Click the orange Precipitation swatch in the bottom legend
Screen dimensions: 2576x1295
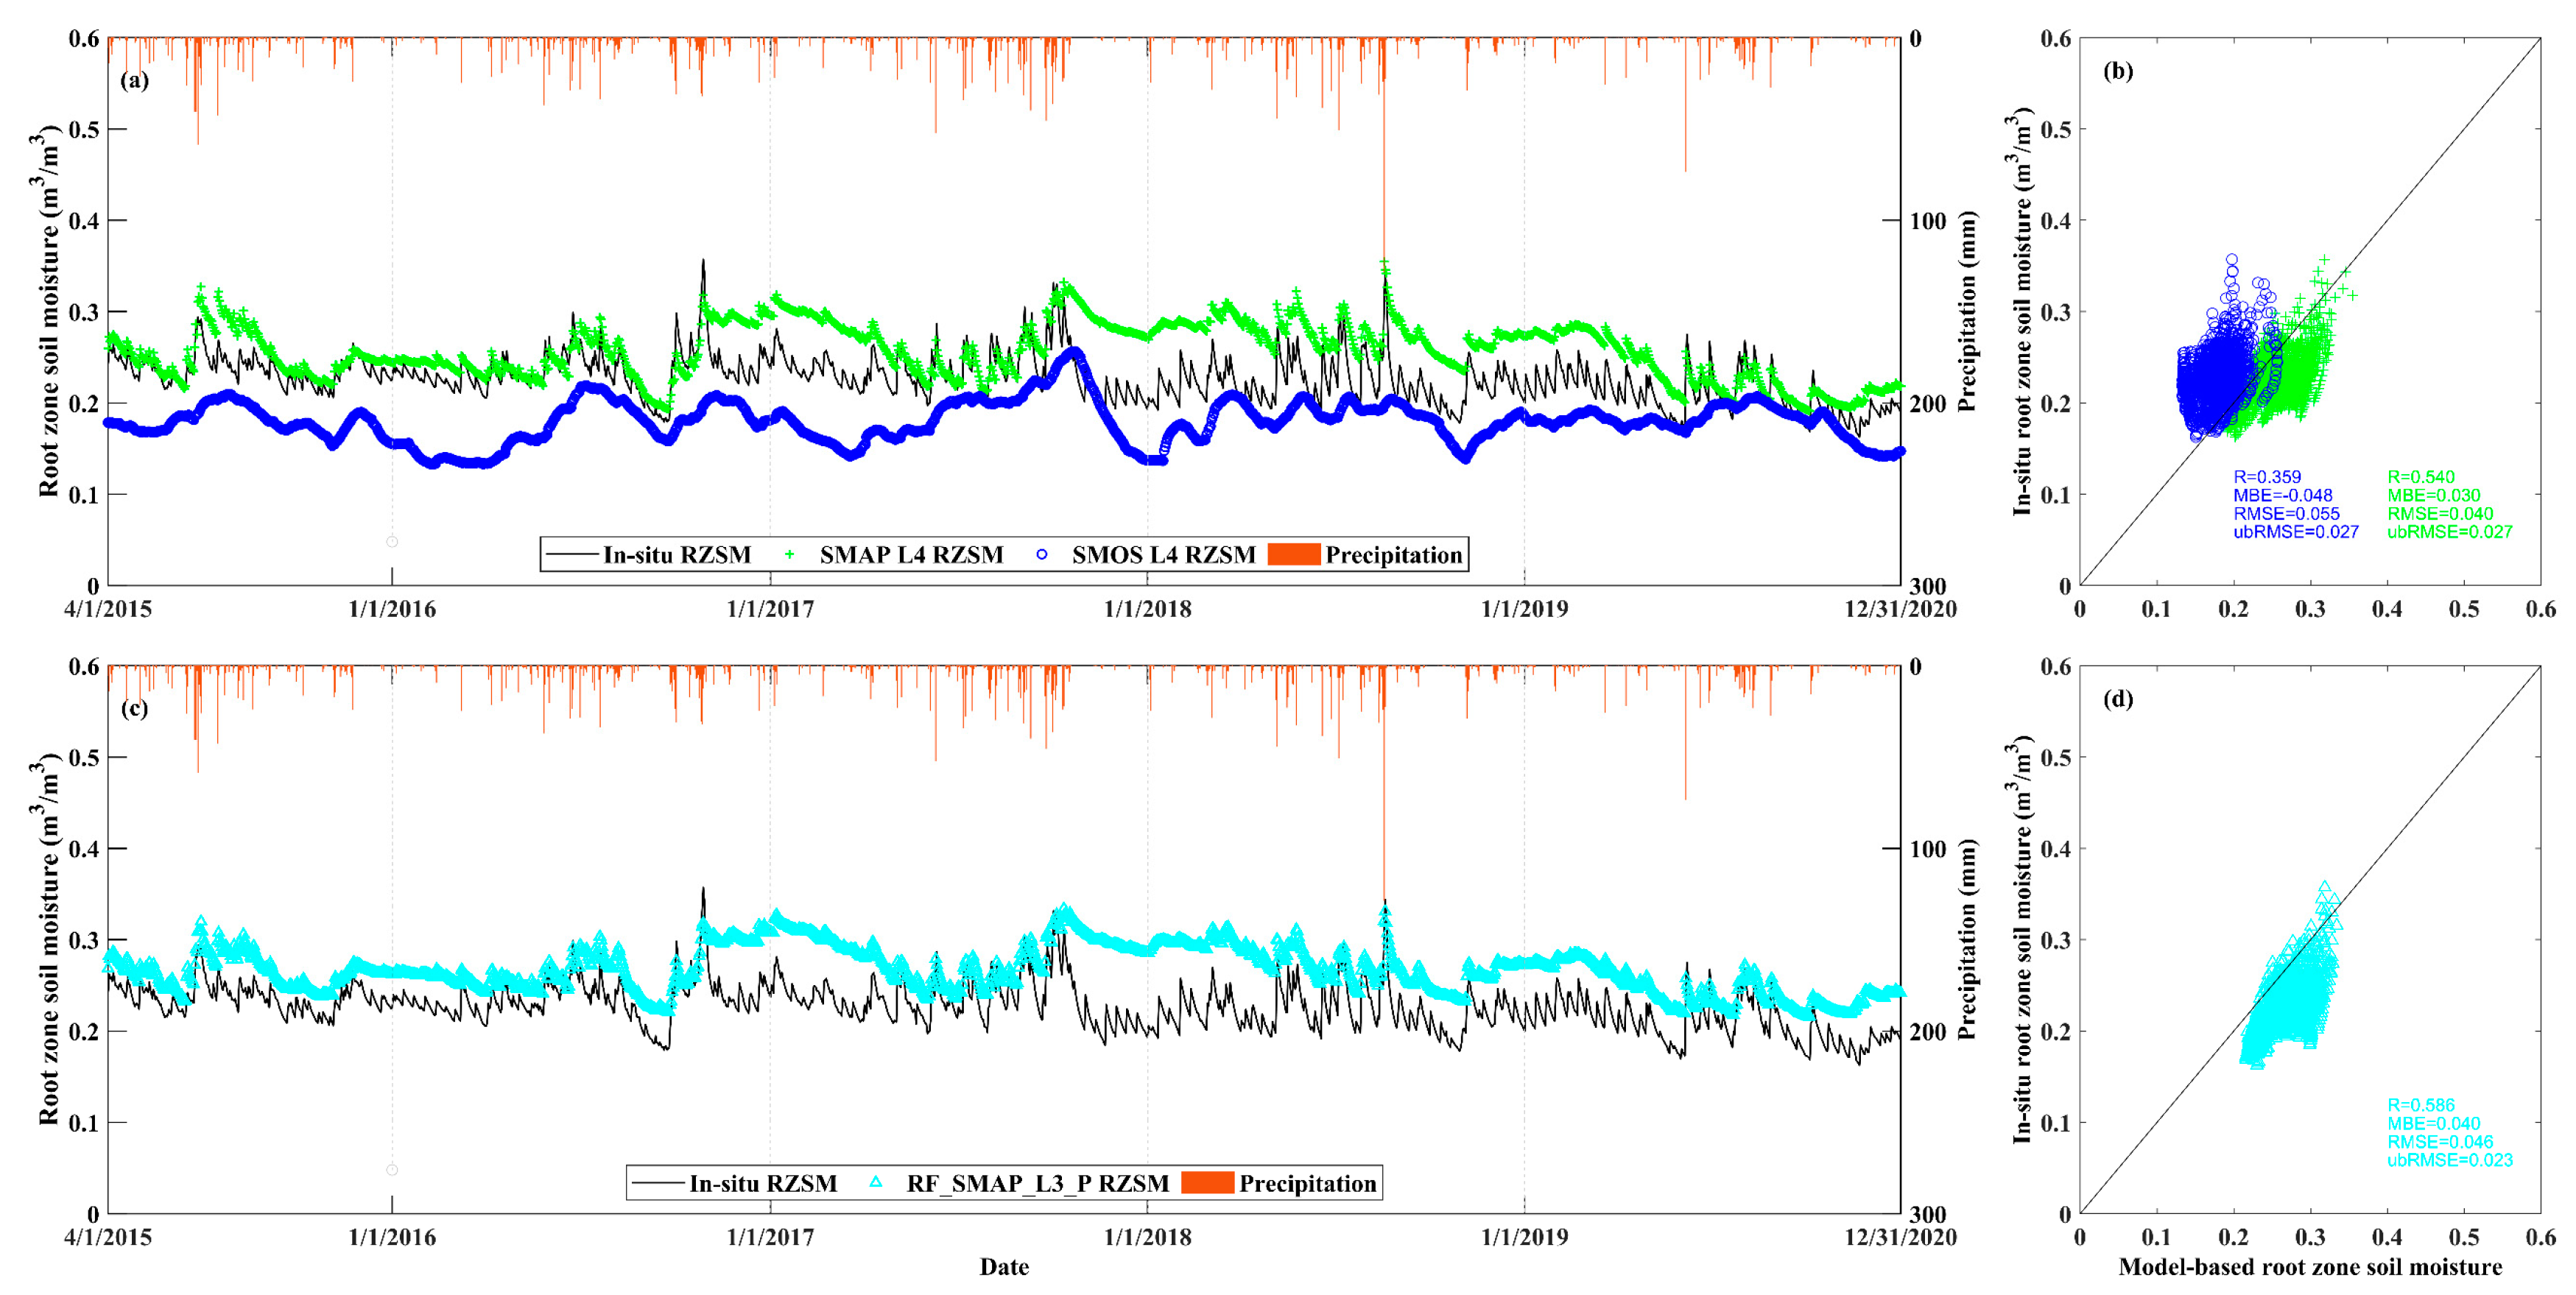pyautogui.click(x=1207, y=1183)
